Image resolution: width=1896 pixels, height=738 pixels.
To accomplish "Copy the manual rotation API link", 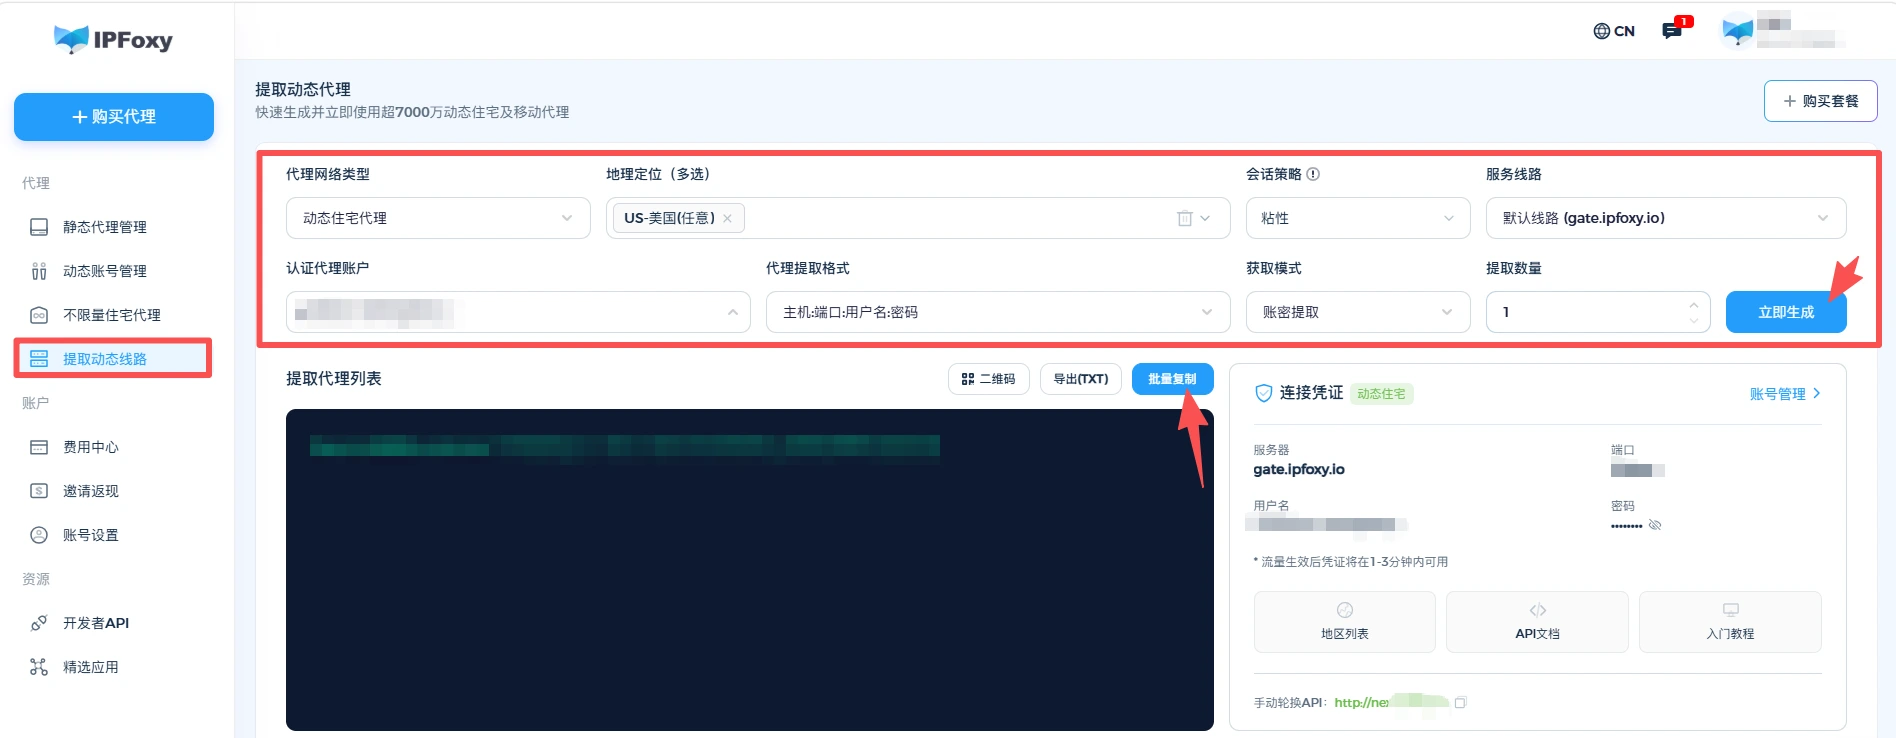I will point(1460,703).
